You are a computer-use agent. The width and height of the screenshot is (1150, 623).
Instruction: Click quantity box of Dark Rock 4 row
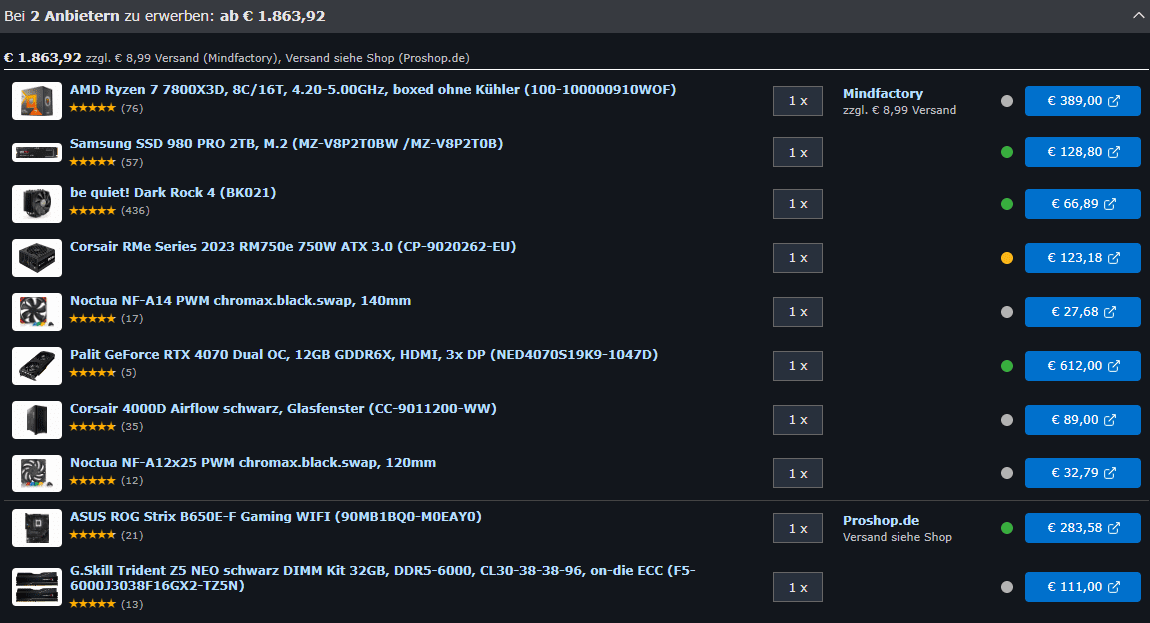coord(798,204)
